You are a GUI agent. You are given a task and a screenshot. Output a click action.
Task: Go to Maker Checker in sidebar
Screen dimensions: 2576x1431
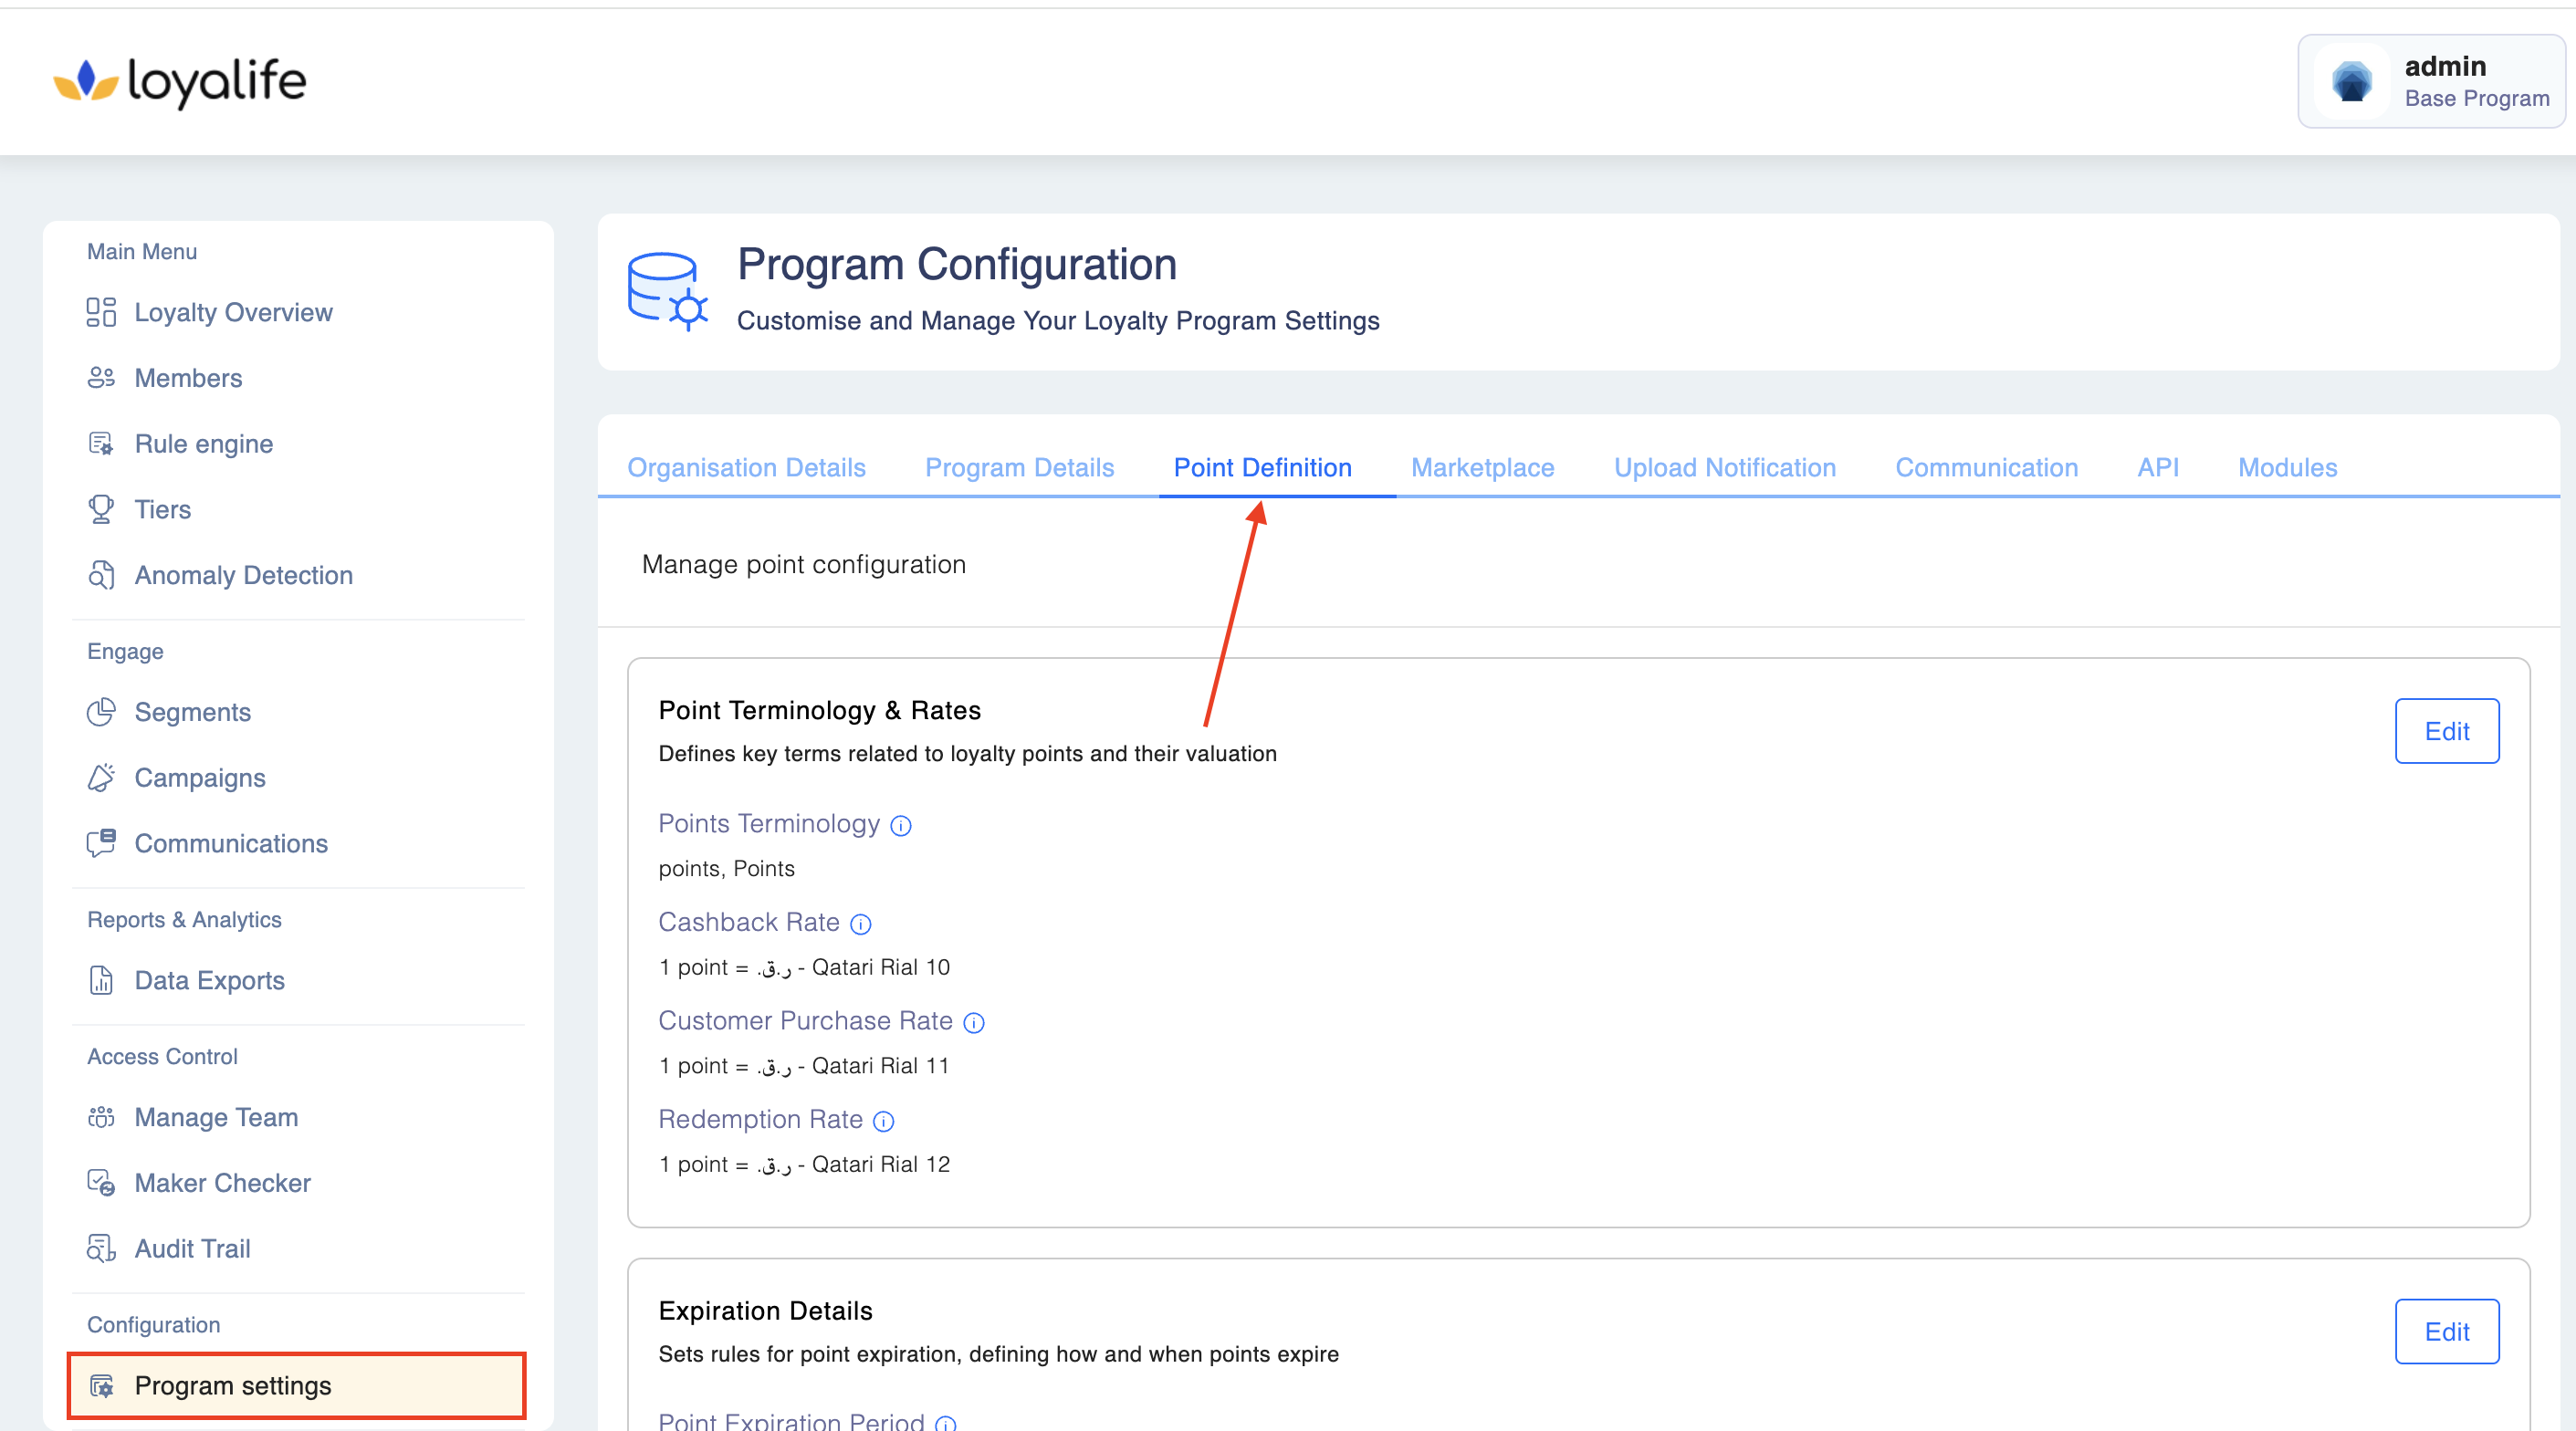point(222,1183)
